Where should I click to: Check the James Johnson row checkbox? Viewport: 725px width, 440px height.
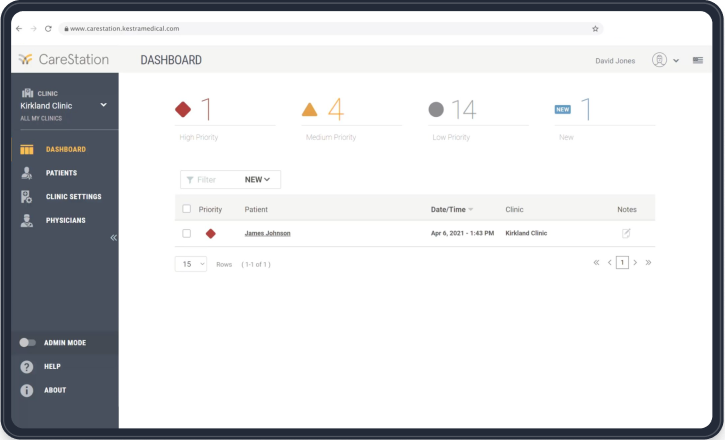point(186,233)
